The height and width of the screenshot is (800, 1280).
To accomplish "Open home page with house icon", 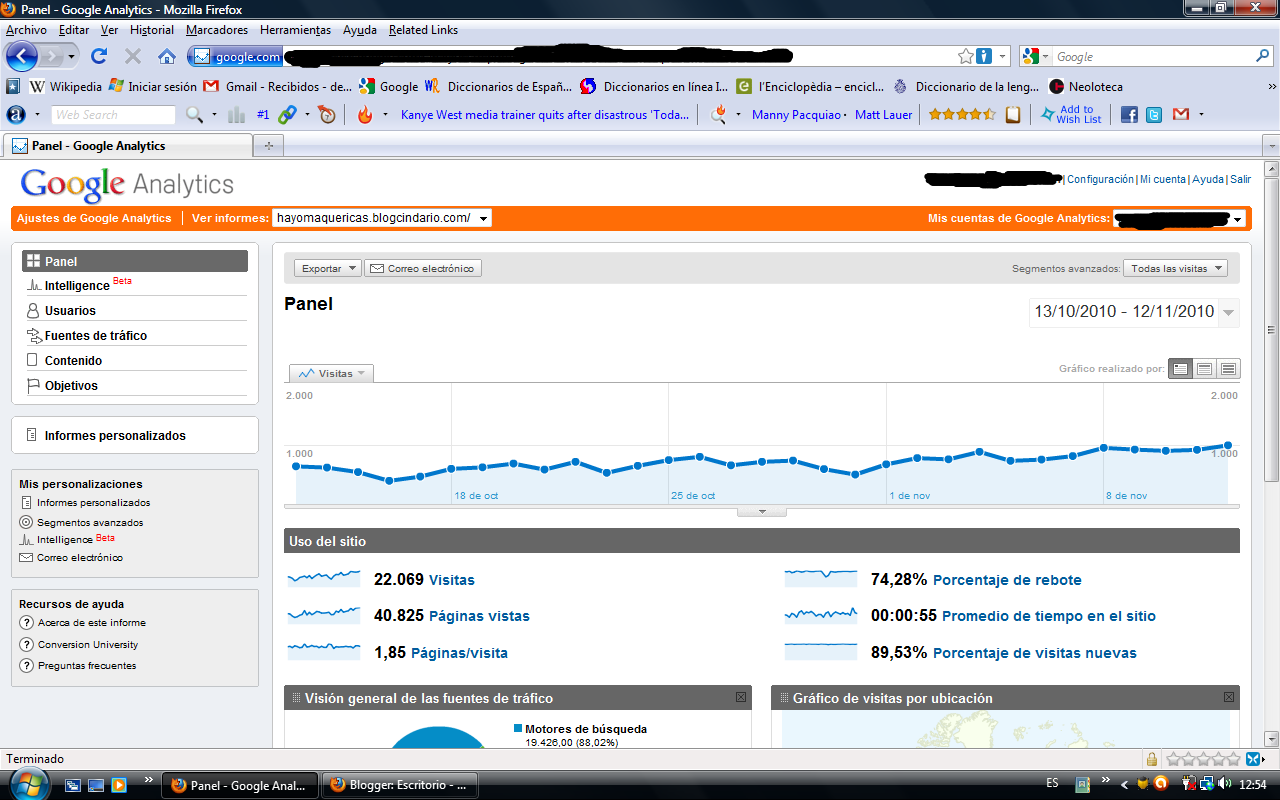I will click(167, 56).
